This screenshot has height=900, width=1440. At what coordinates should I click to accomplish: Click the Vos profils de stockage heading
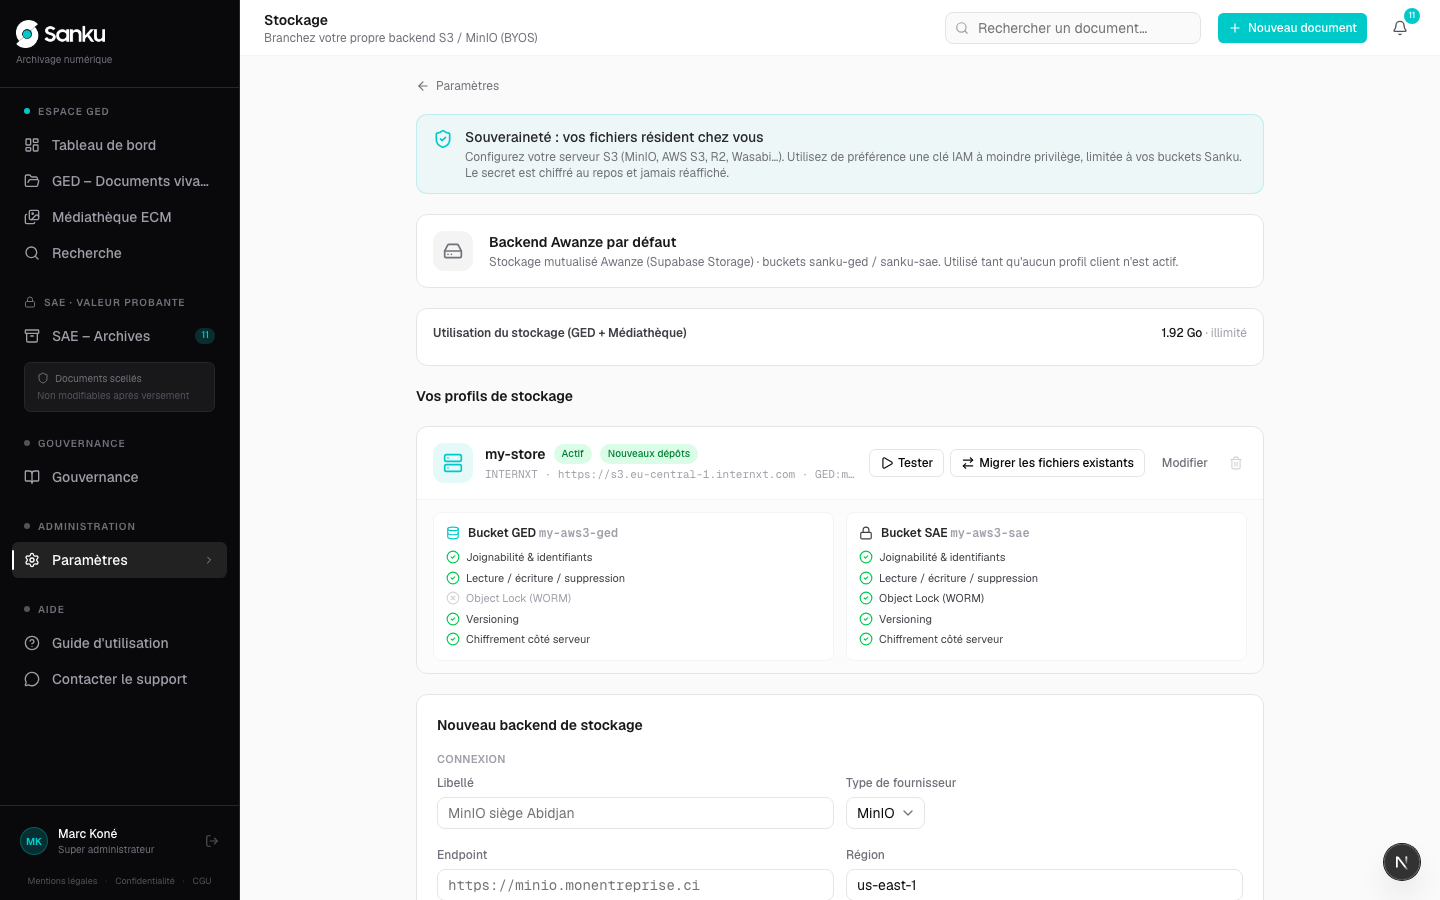click(494, 396)
